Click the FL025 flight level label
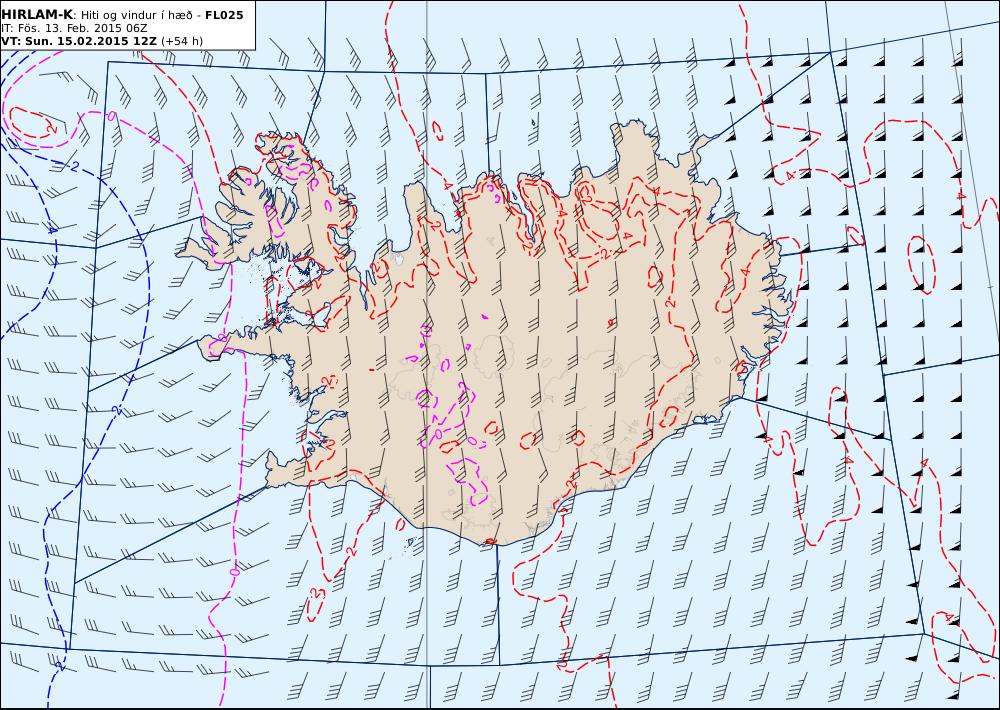Viewport: 1000px width, 710px height. [x=224, y=15]
